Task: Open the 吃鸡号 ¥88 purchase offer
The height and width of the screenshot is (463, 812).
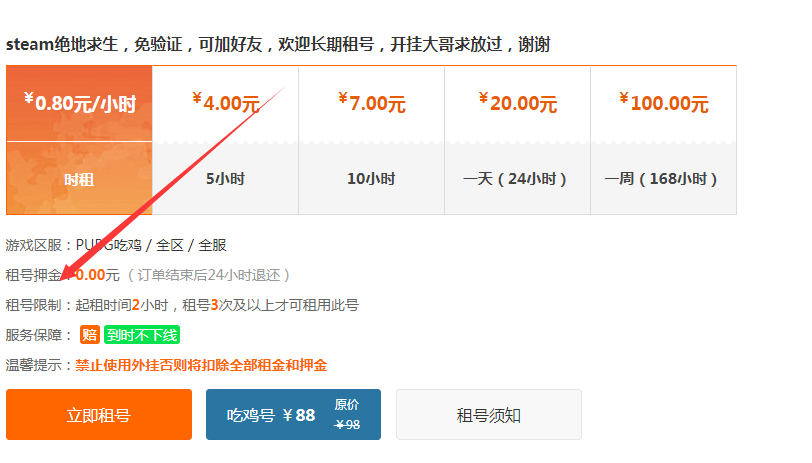Action: click(x=293, y=415)
